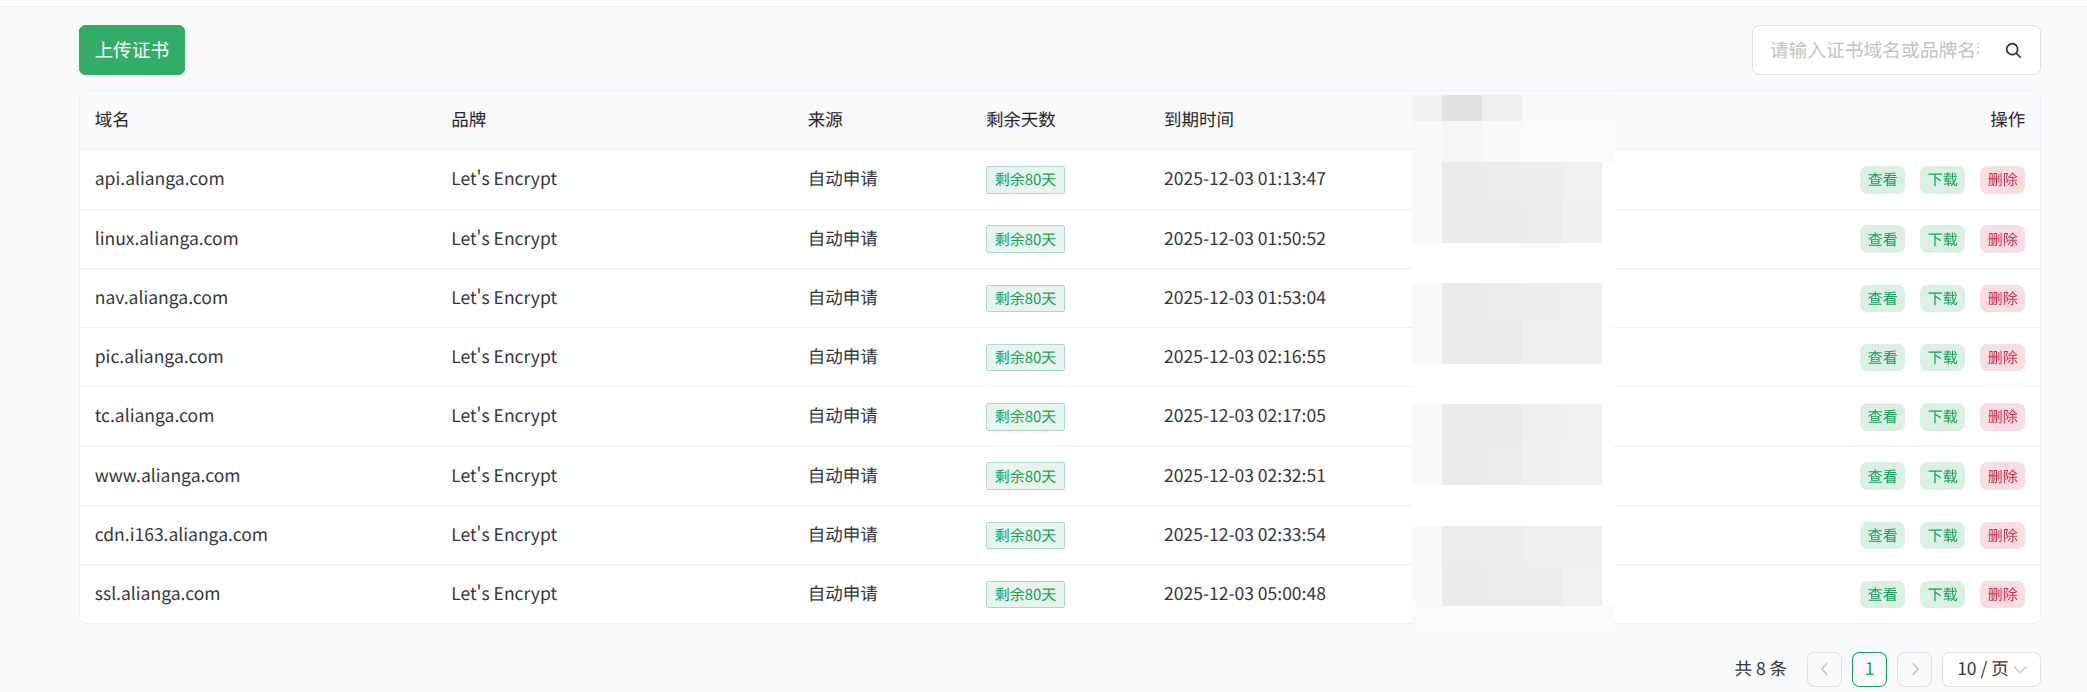Go to the previous page arrow
This screenshot has width=2087, height=692.
coord(1824,669)
